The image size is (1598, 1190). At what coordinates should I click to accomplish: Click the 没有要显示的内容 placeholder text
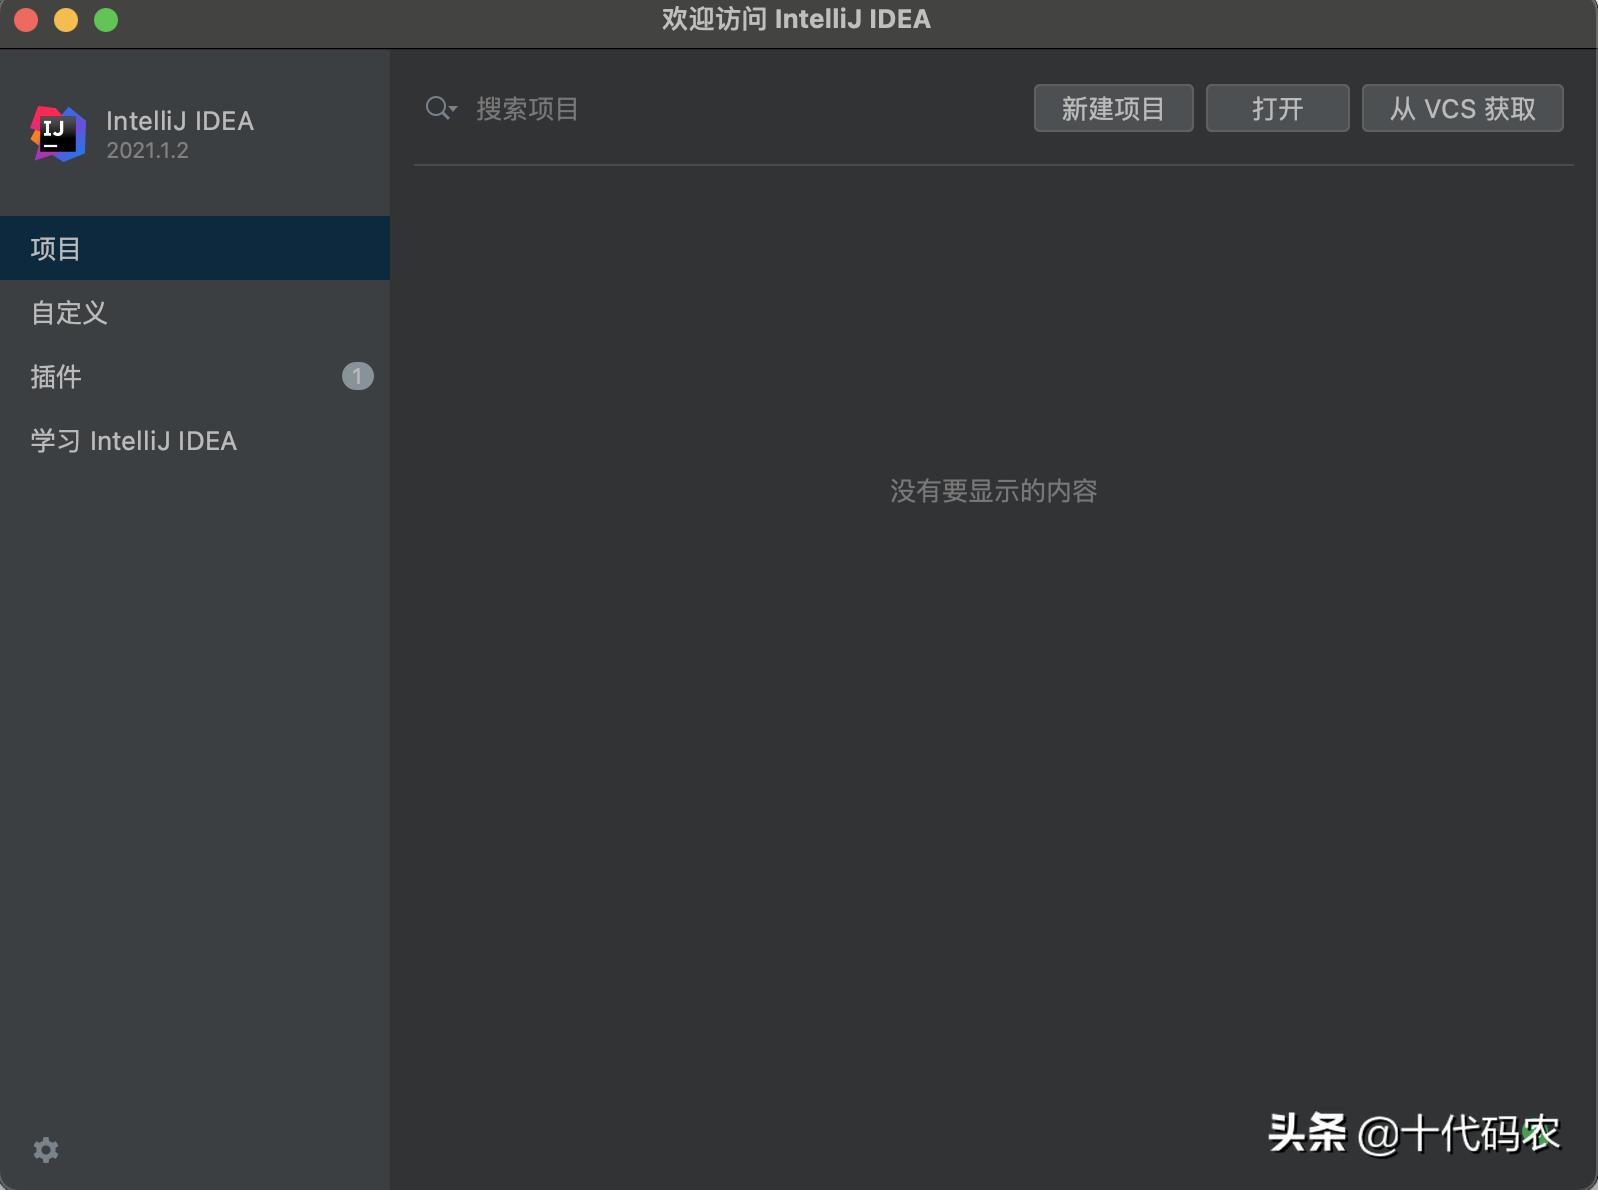click(994, 491)
